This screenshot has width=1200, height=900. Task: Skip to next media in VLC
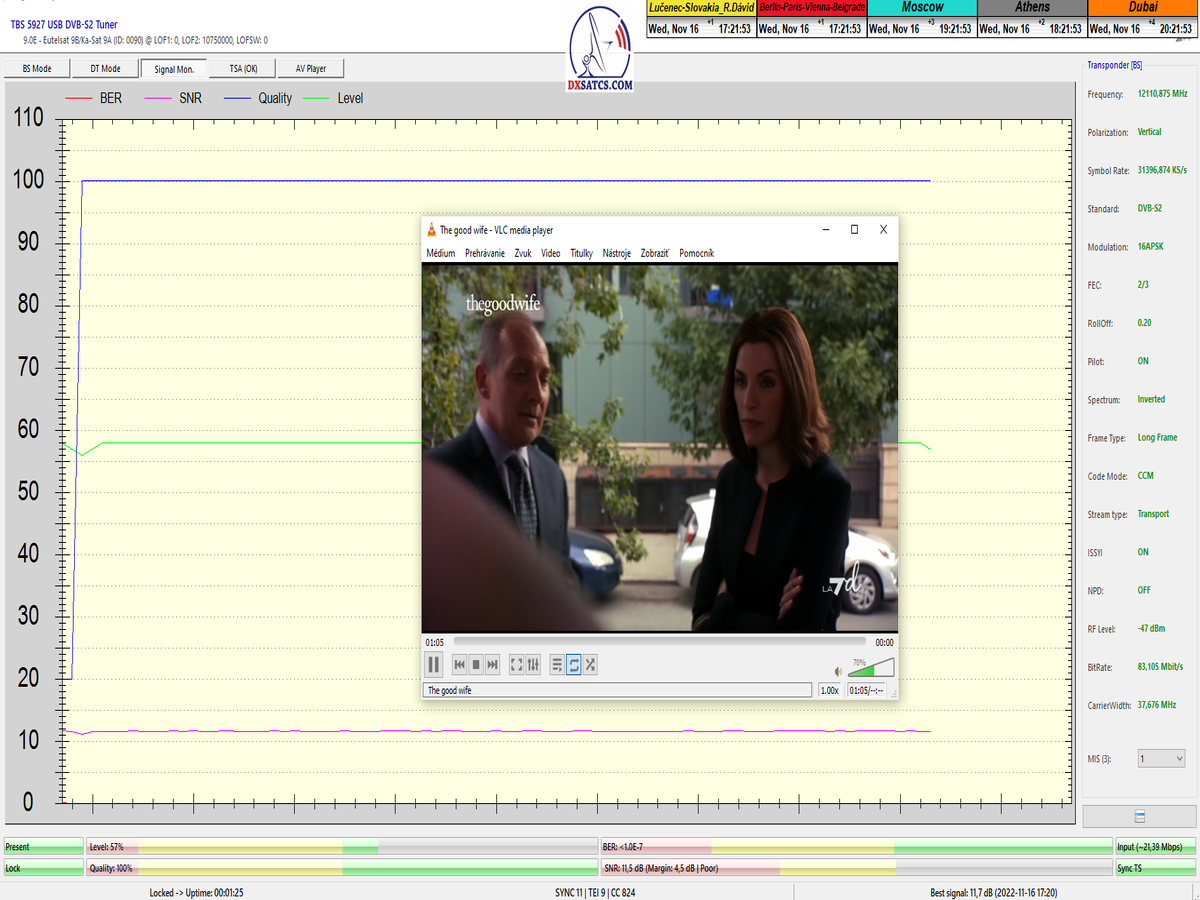click(493, 664)
